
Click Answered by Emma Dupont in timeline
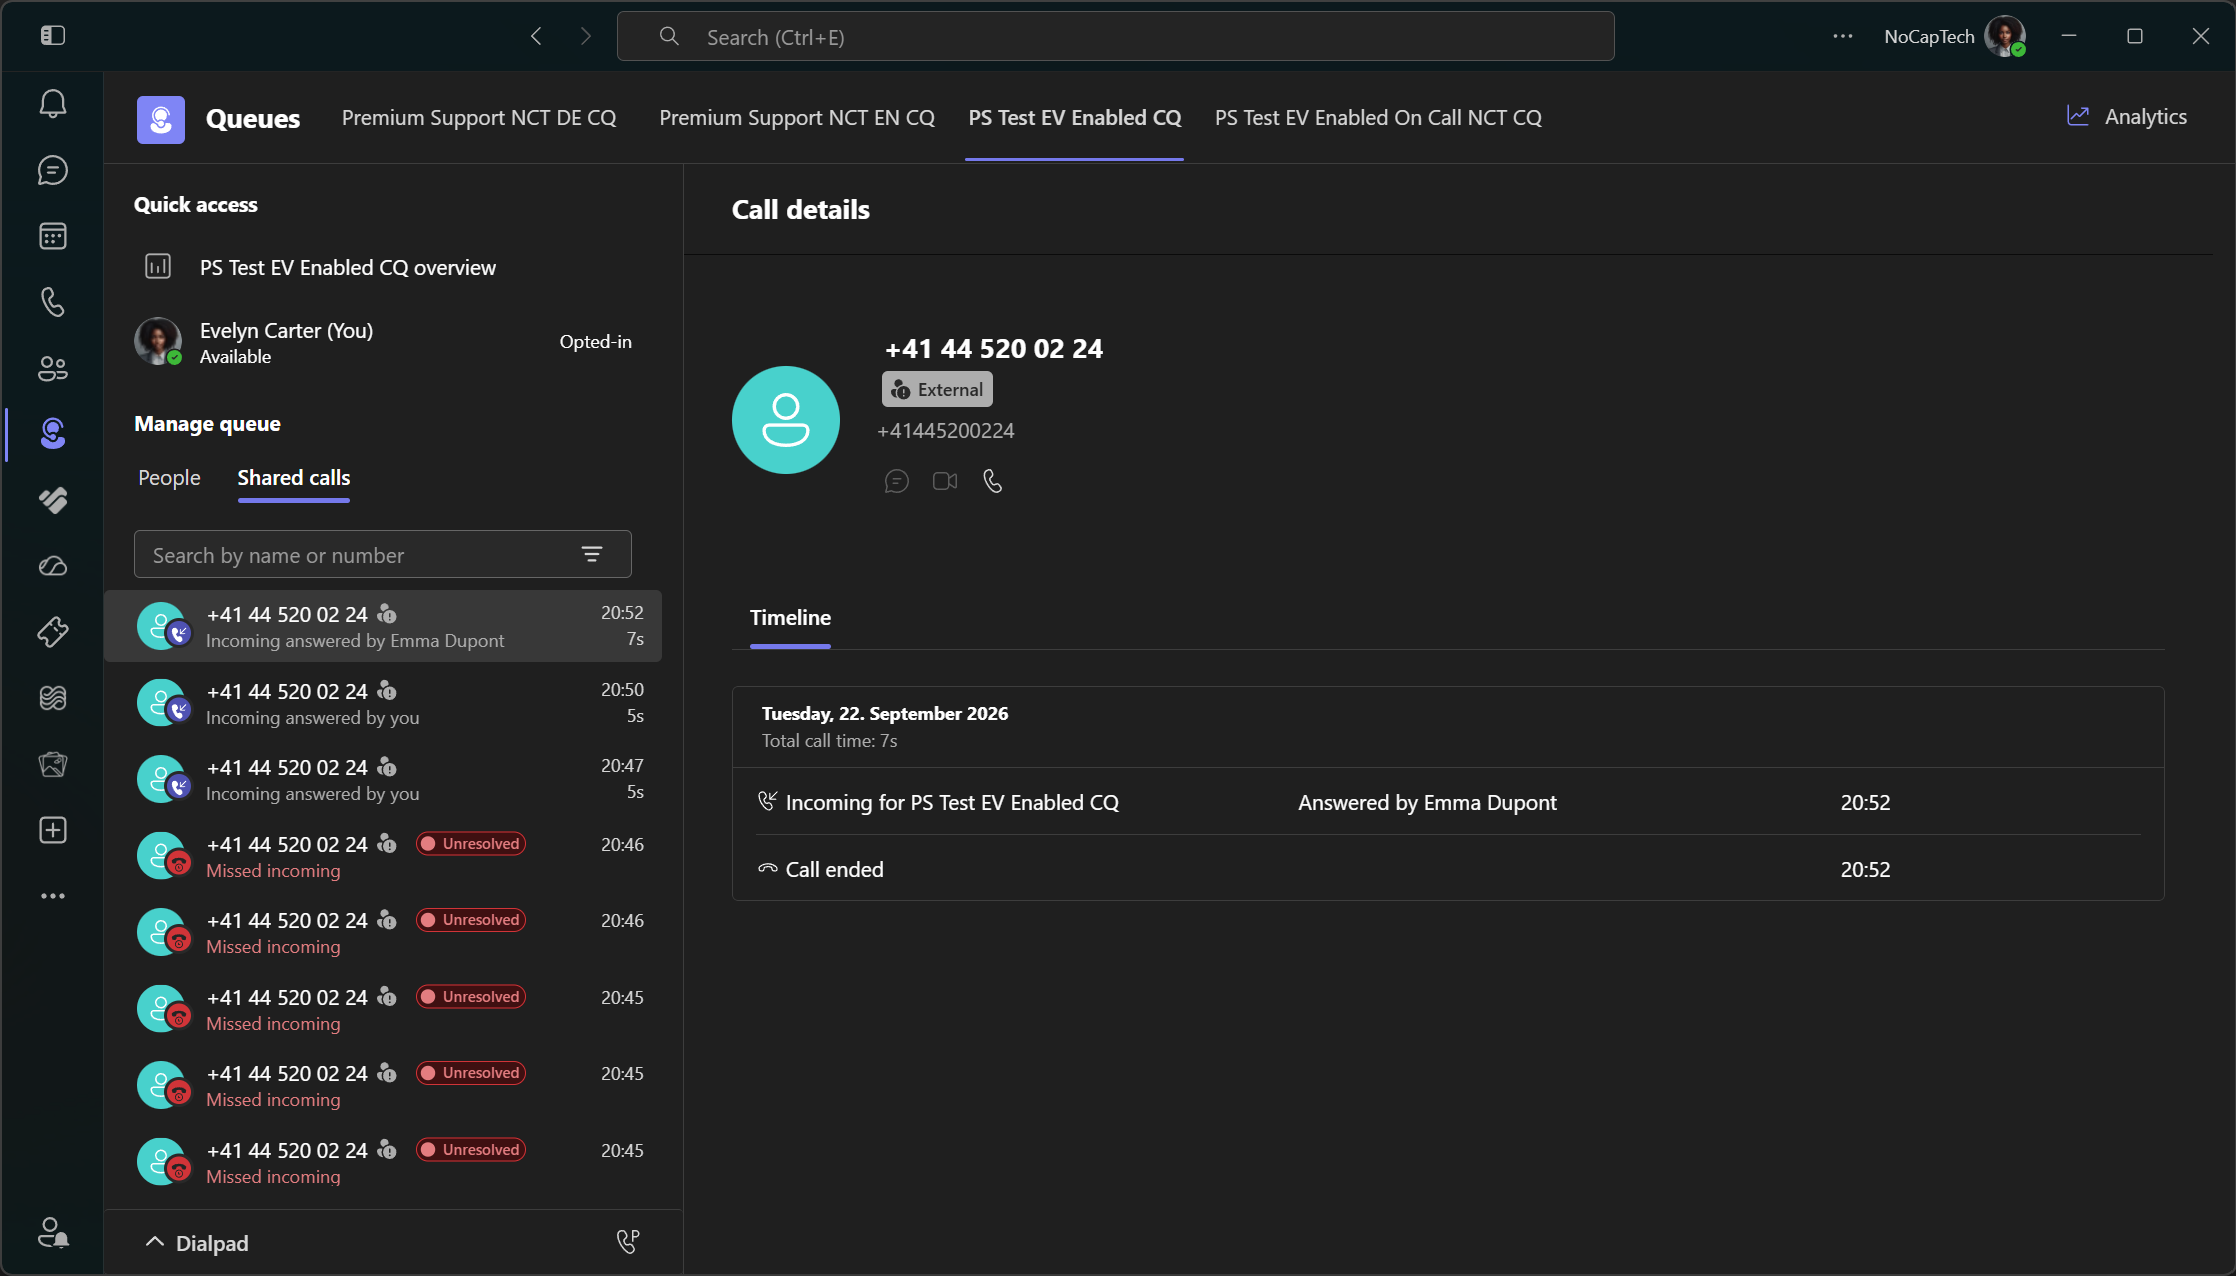click(x=1427, y=803)
